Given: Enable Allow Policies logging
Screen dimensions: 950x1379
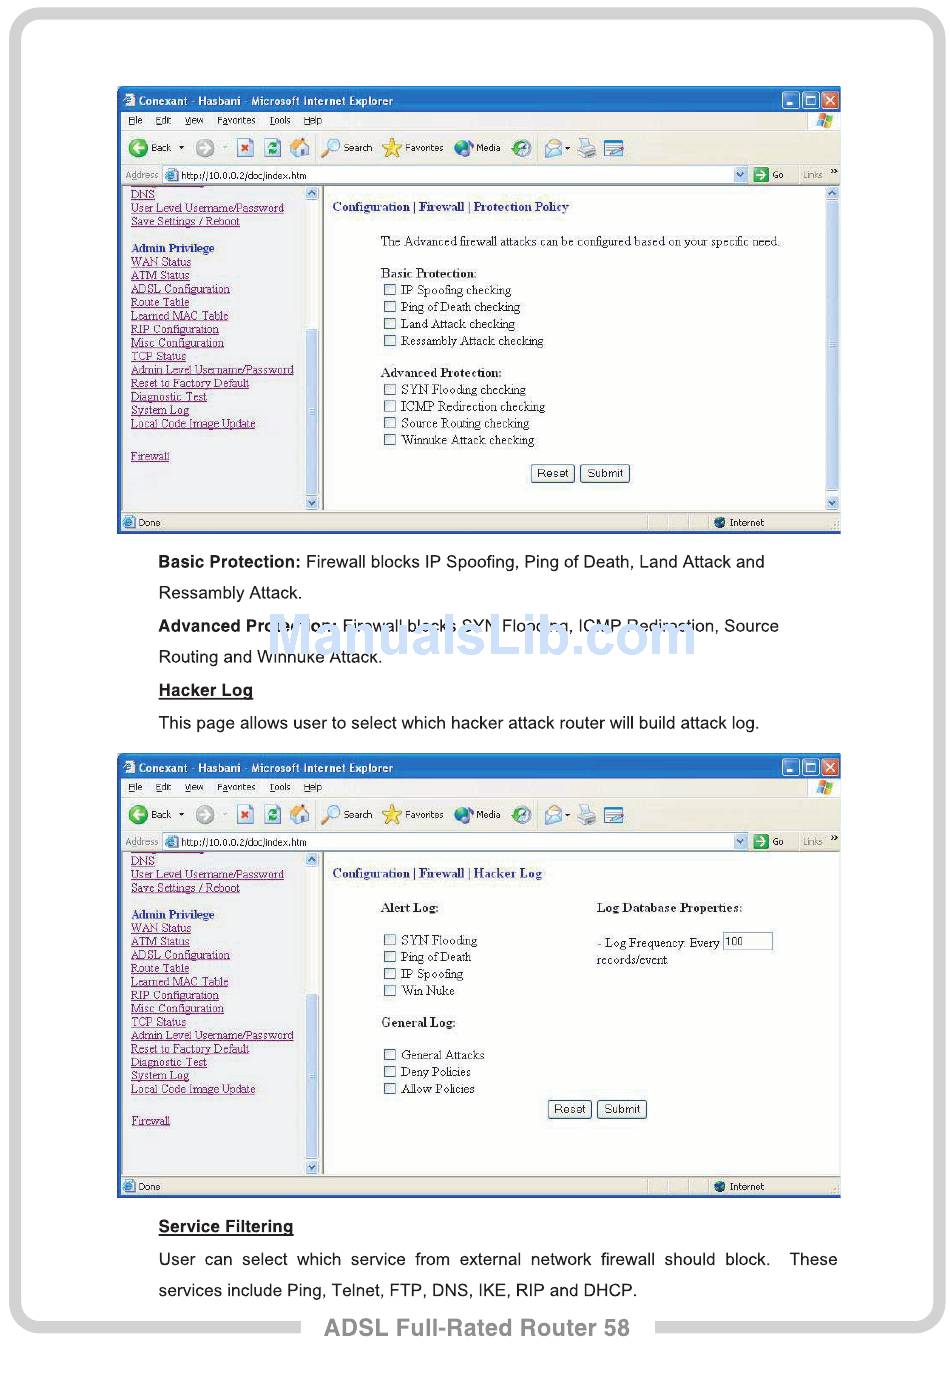Looking at the screenshot, I should [x=390, y=1089].
